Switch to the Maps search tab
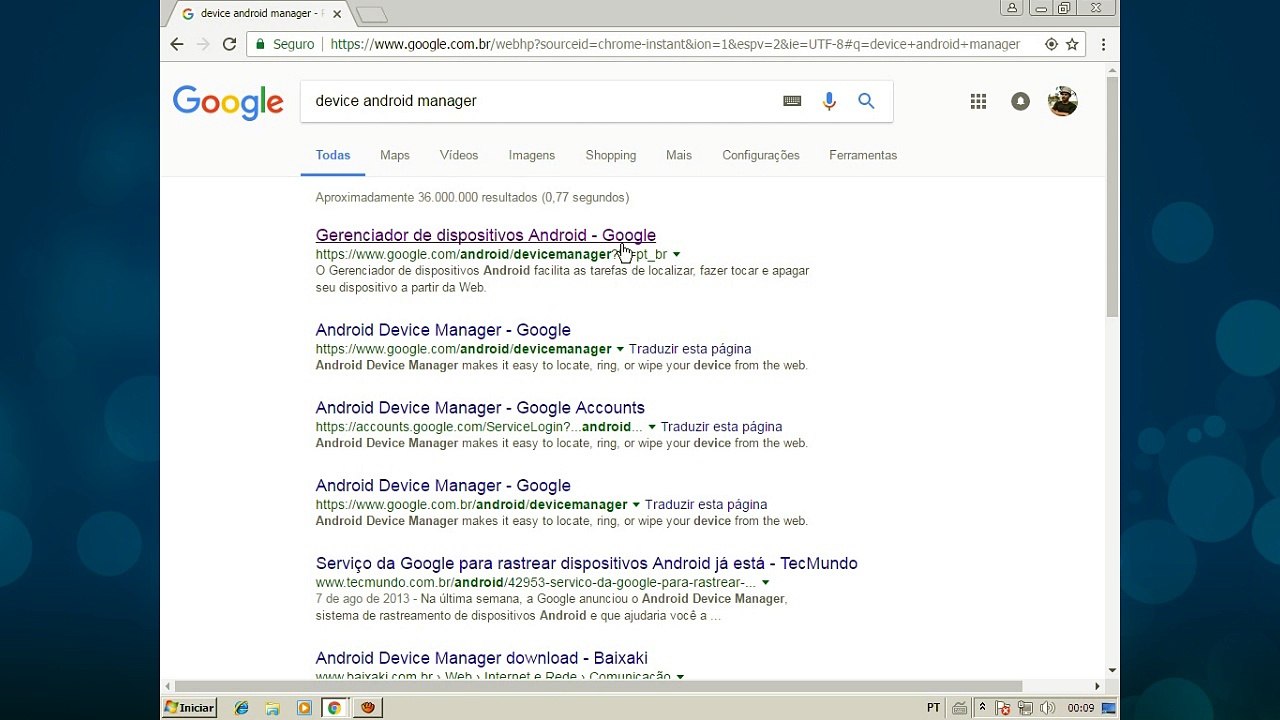 tap(395, 155)
